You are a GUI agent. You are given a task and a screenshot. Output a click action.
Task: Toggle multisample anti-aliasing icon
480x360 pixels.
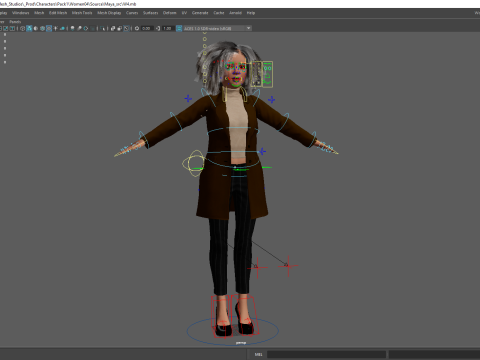click(86, 28)
